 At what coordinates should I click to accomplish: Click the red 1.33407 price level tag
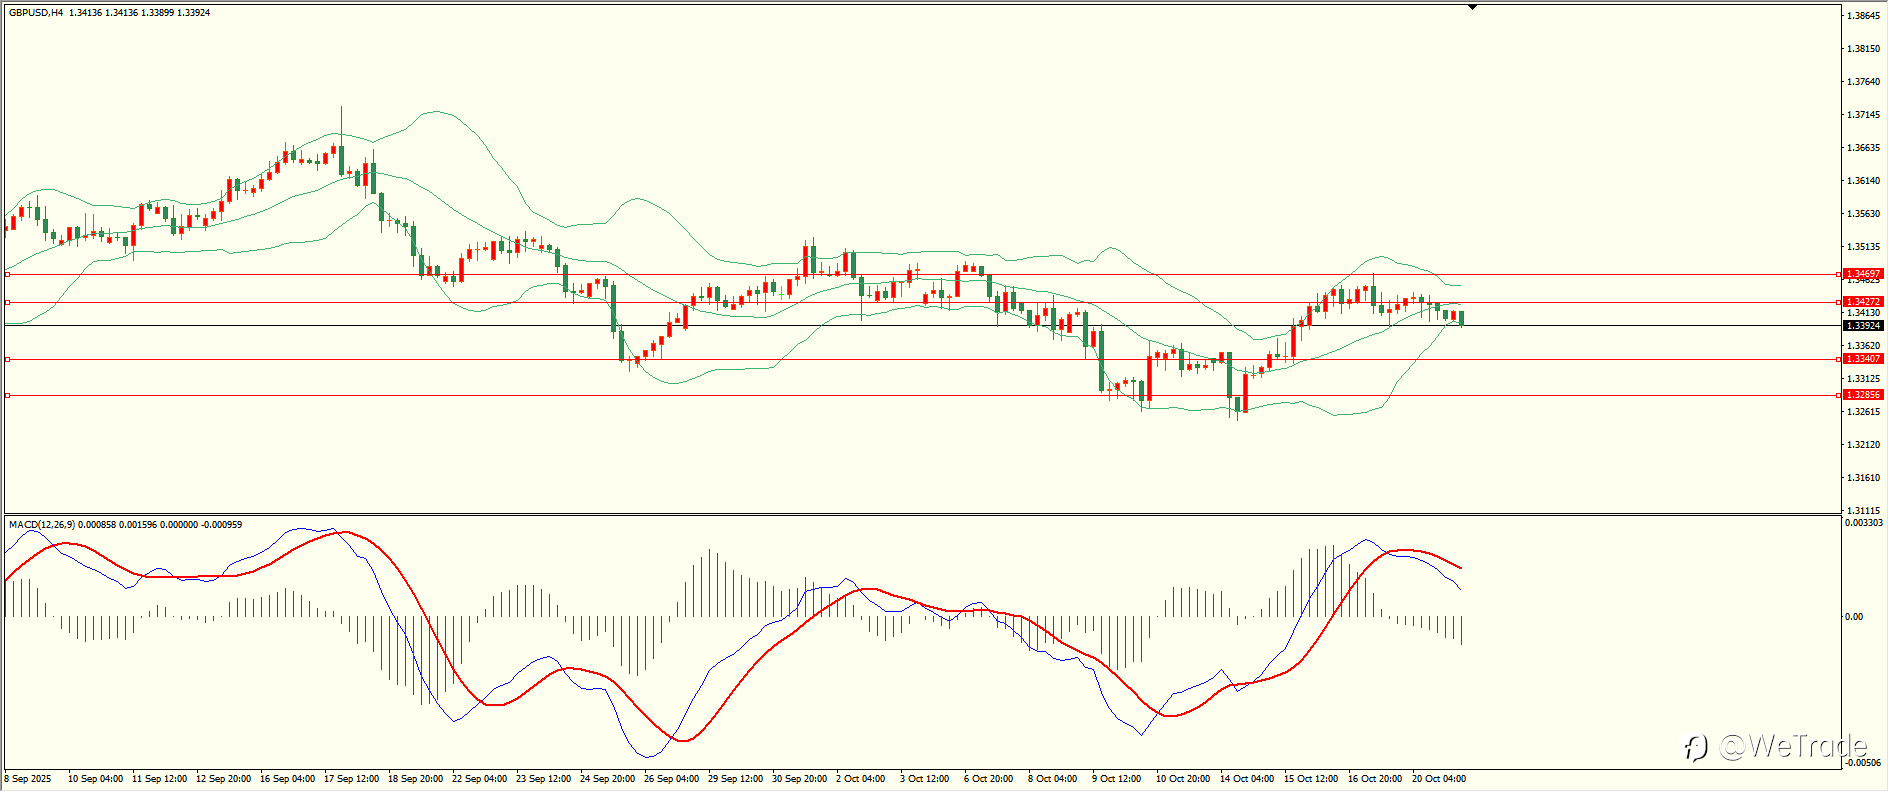coord(1863,359)
